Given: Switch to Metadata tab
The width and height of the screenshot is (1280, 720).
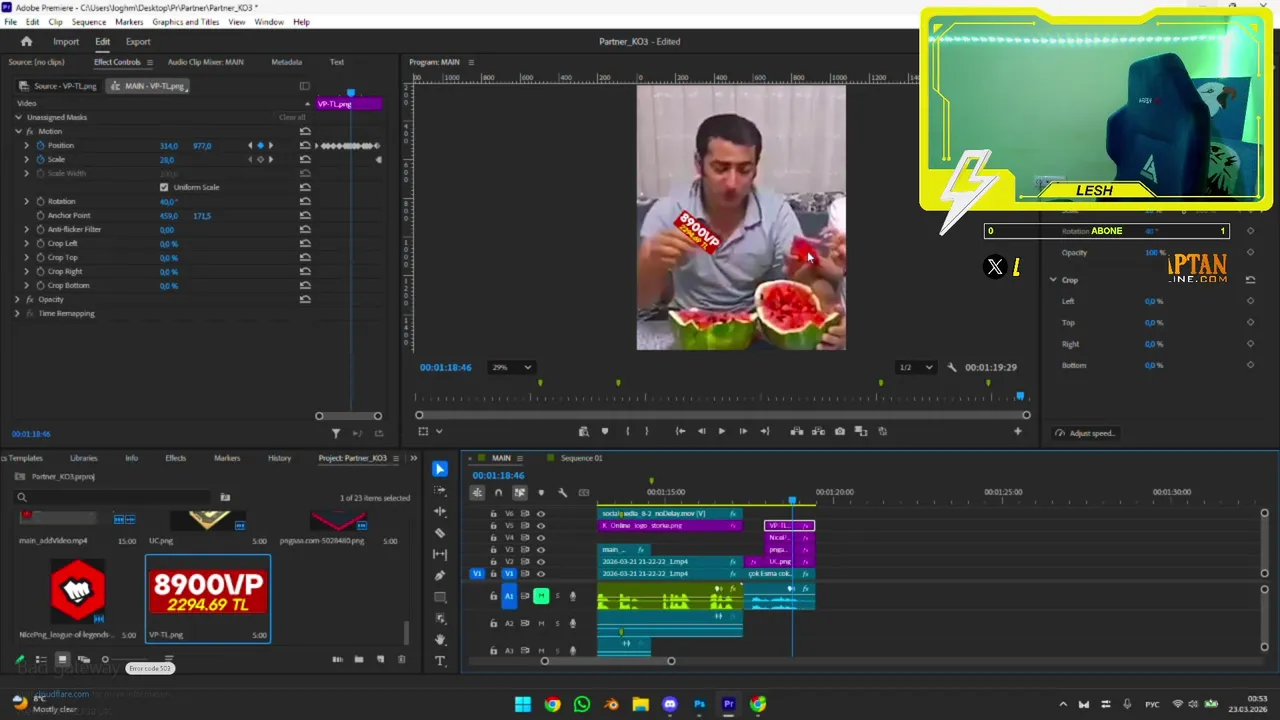Looking at the screenshot, I should [x=287, y=62].
